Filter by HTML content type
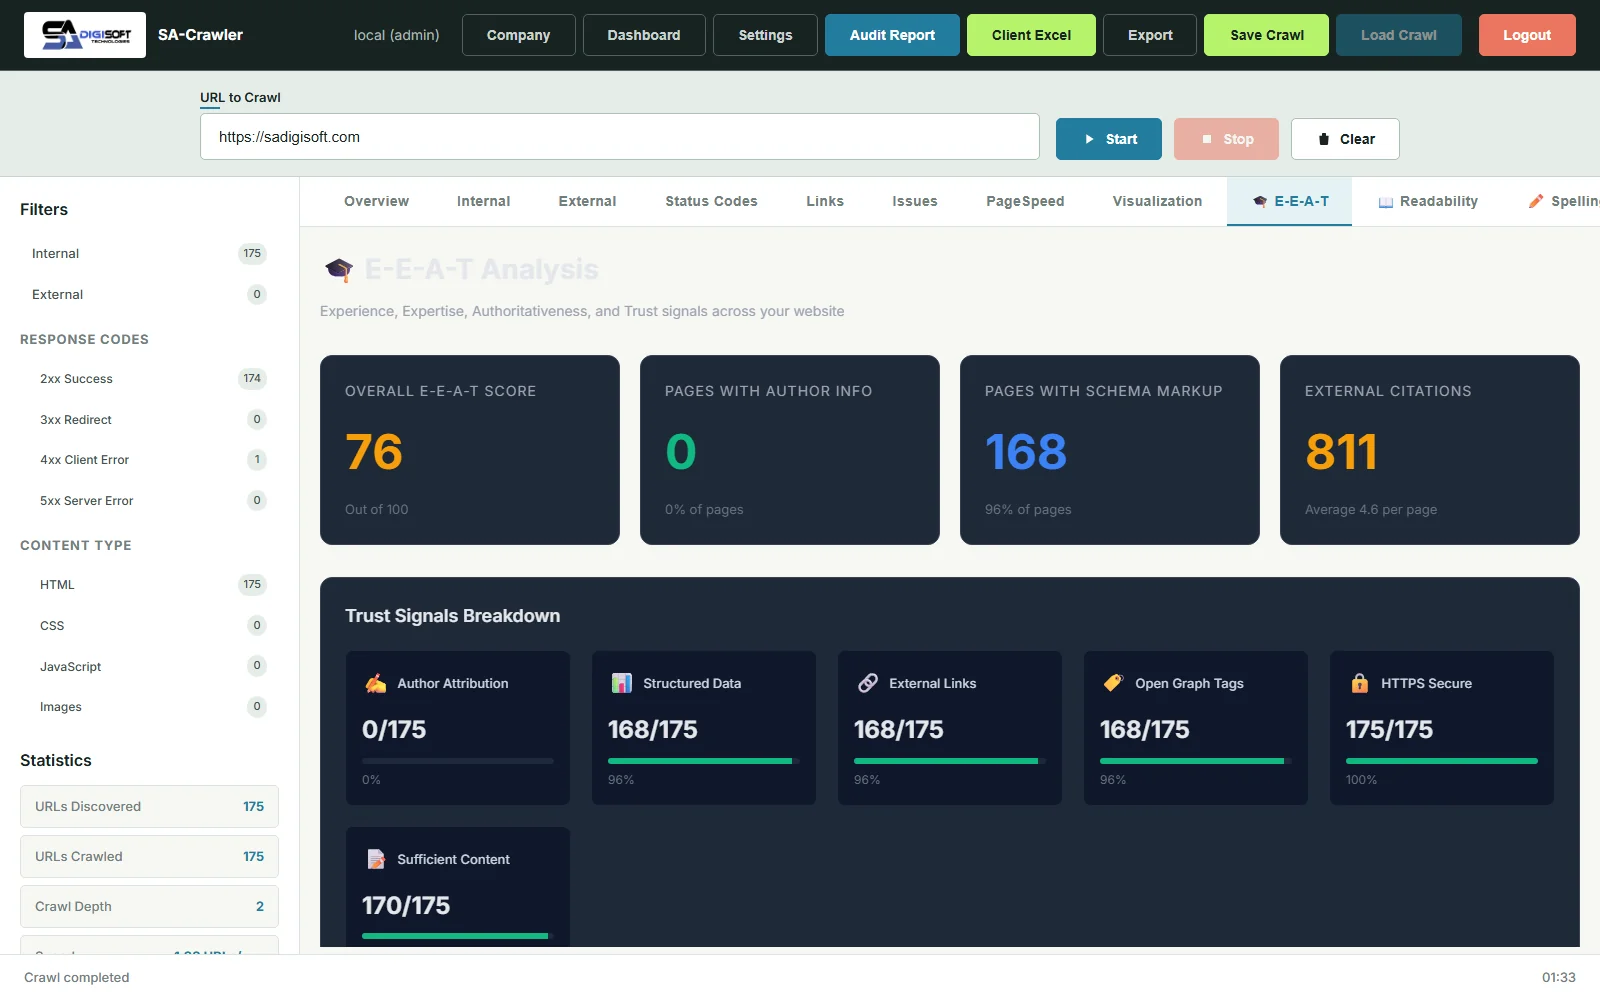Viewport: 1600px width, 1000px height. [149, 585]
